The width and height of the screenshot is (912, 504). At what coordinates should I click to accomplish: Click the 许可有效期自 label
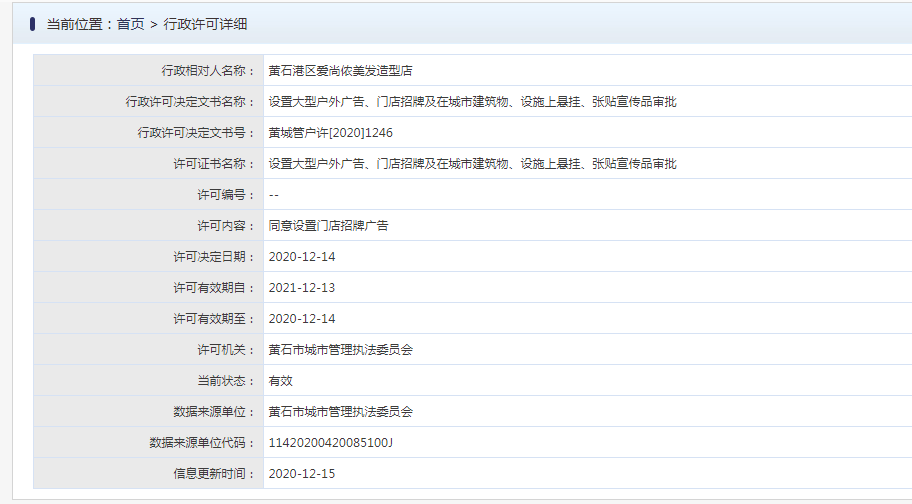(214, 288)
